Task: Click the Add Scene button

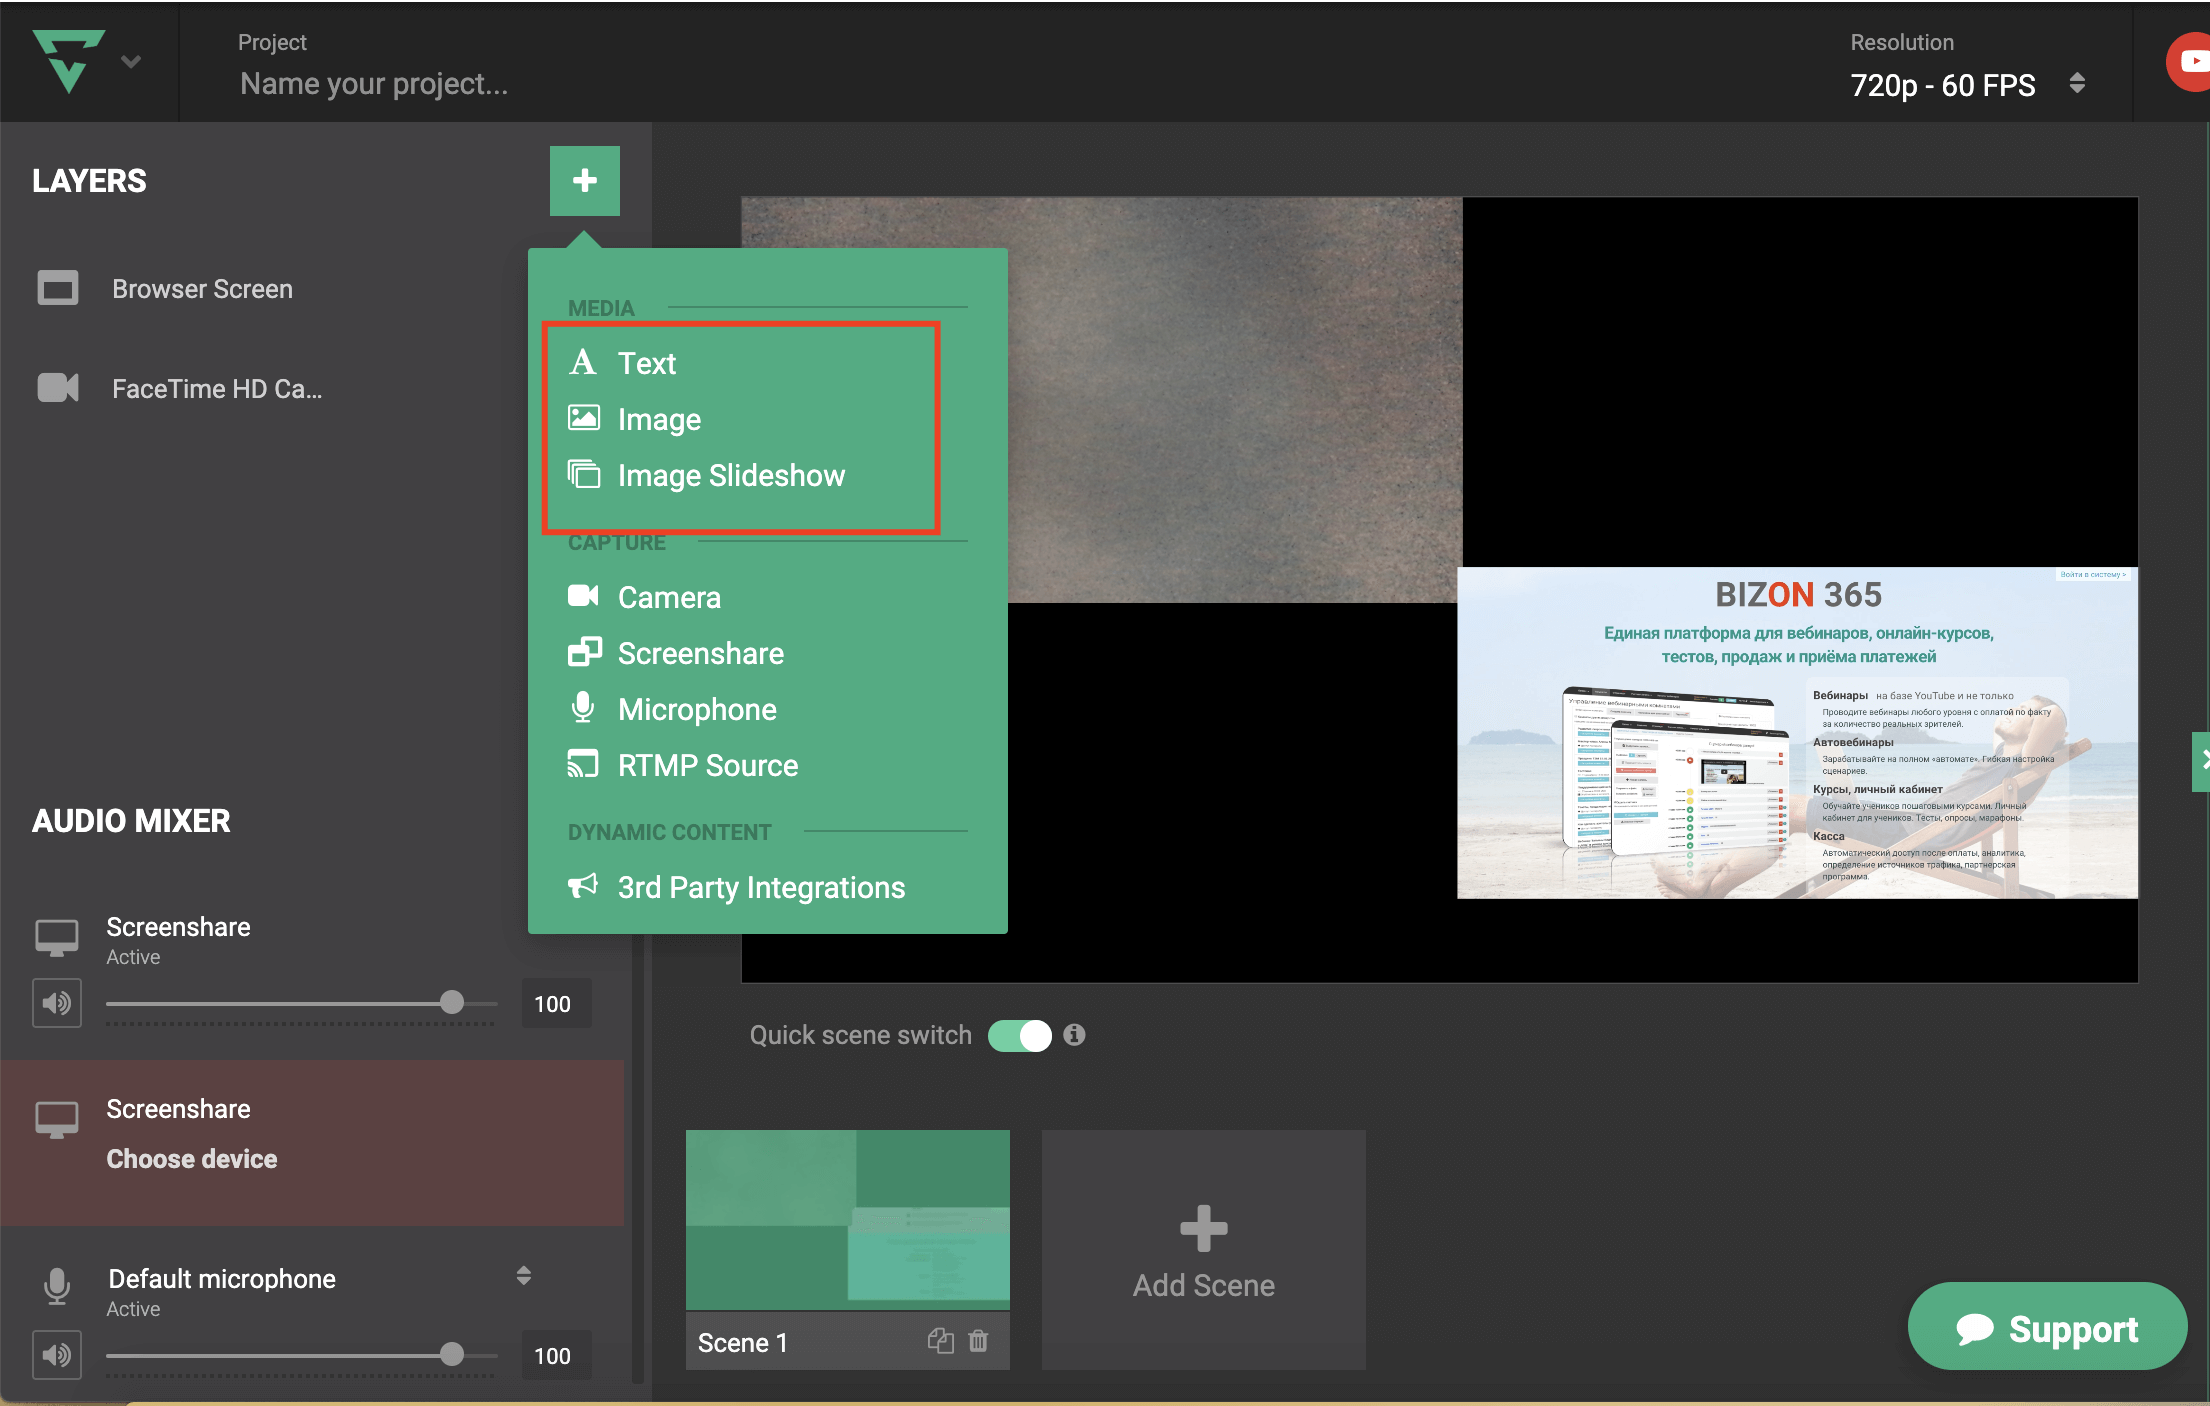Action: coord(1203,1250)
